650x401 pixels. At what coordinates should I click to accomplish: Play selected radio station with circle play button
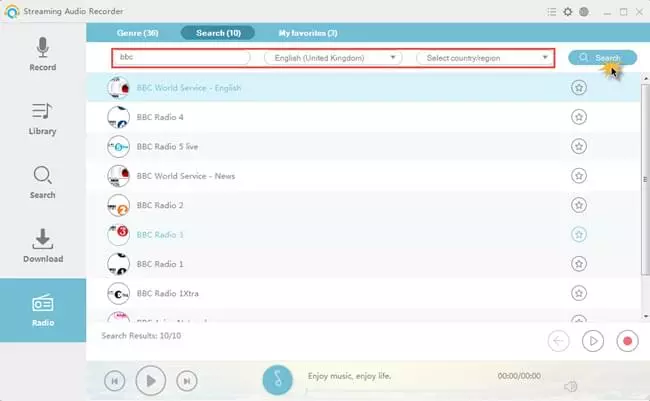pos(593,341)
